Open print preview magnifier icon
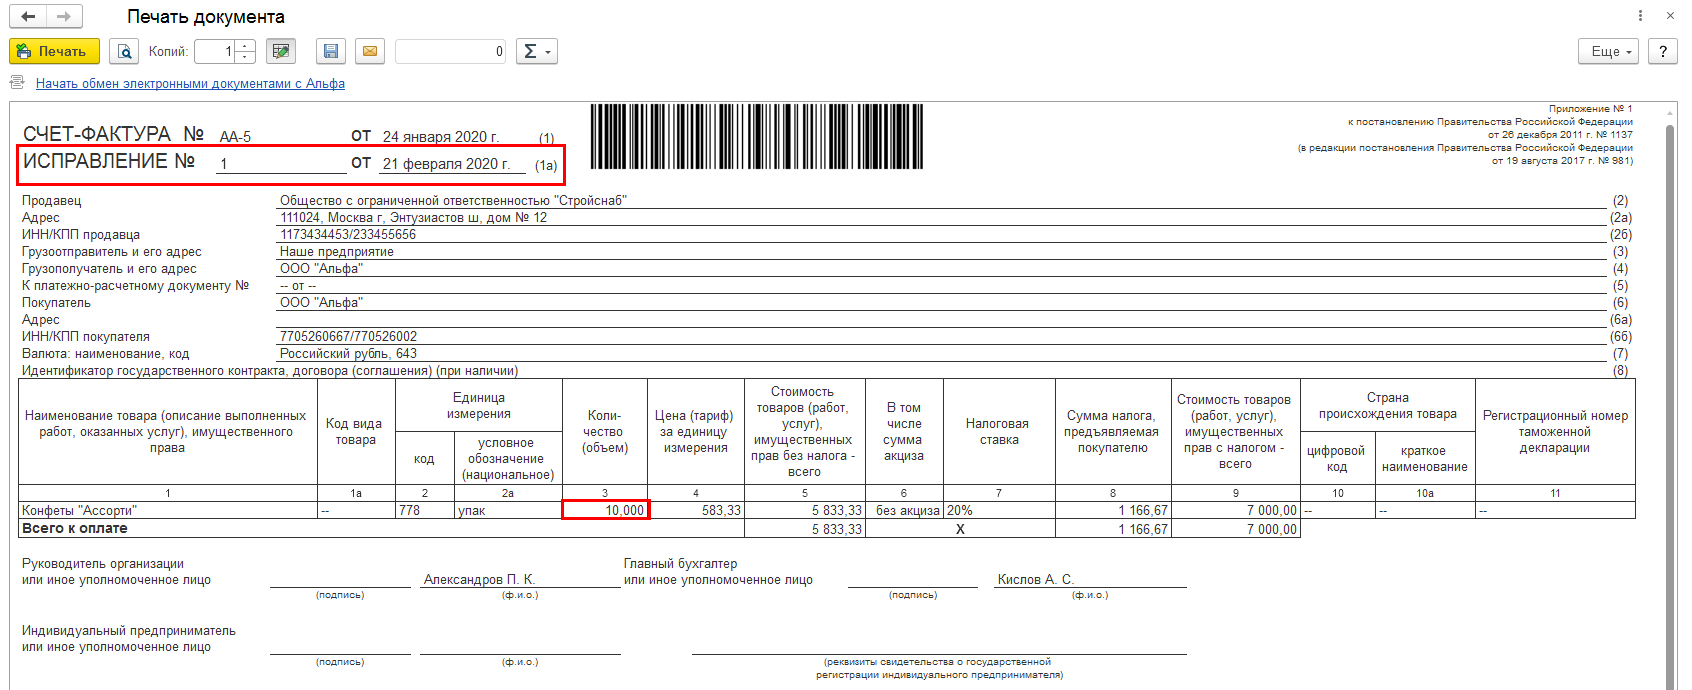1692x690 pixels. (x=124, y=51)
